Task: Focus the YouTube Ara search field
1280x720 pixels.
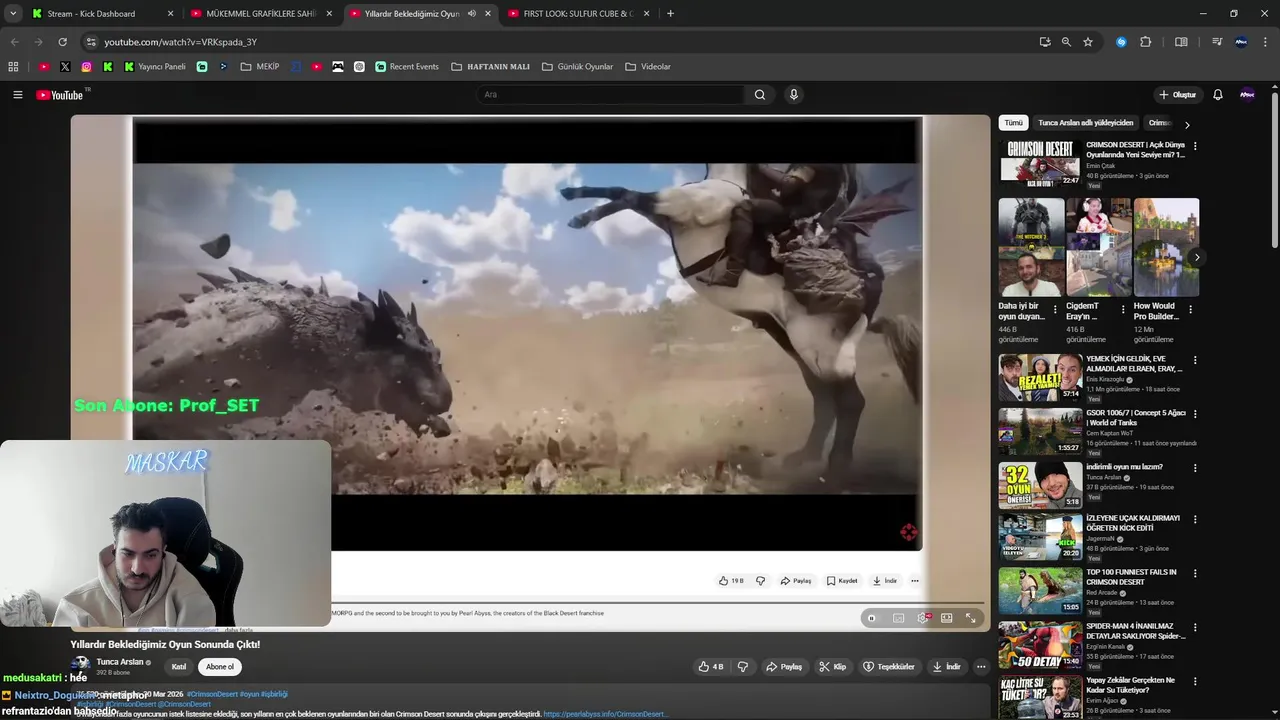Action: coord(610,95)
